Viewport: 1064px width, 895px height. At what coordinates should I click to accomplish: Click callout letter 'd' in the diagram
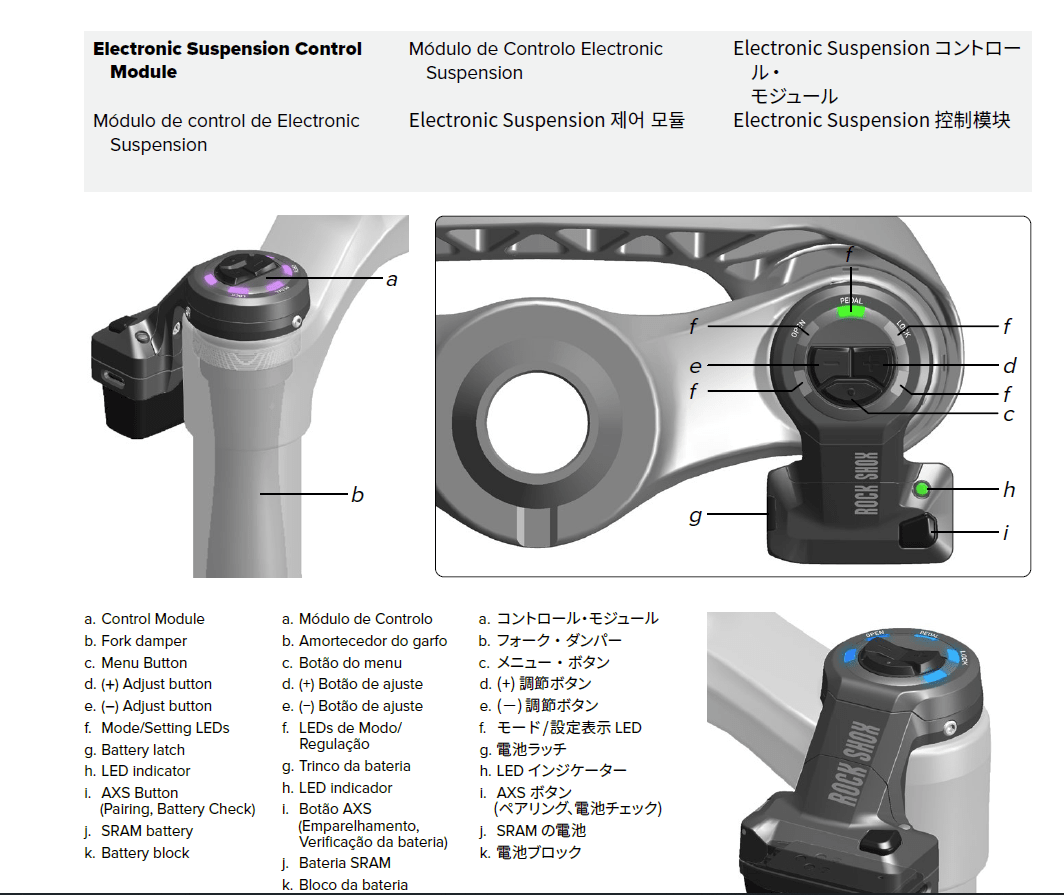point(1010,366)
